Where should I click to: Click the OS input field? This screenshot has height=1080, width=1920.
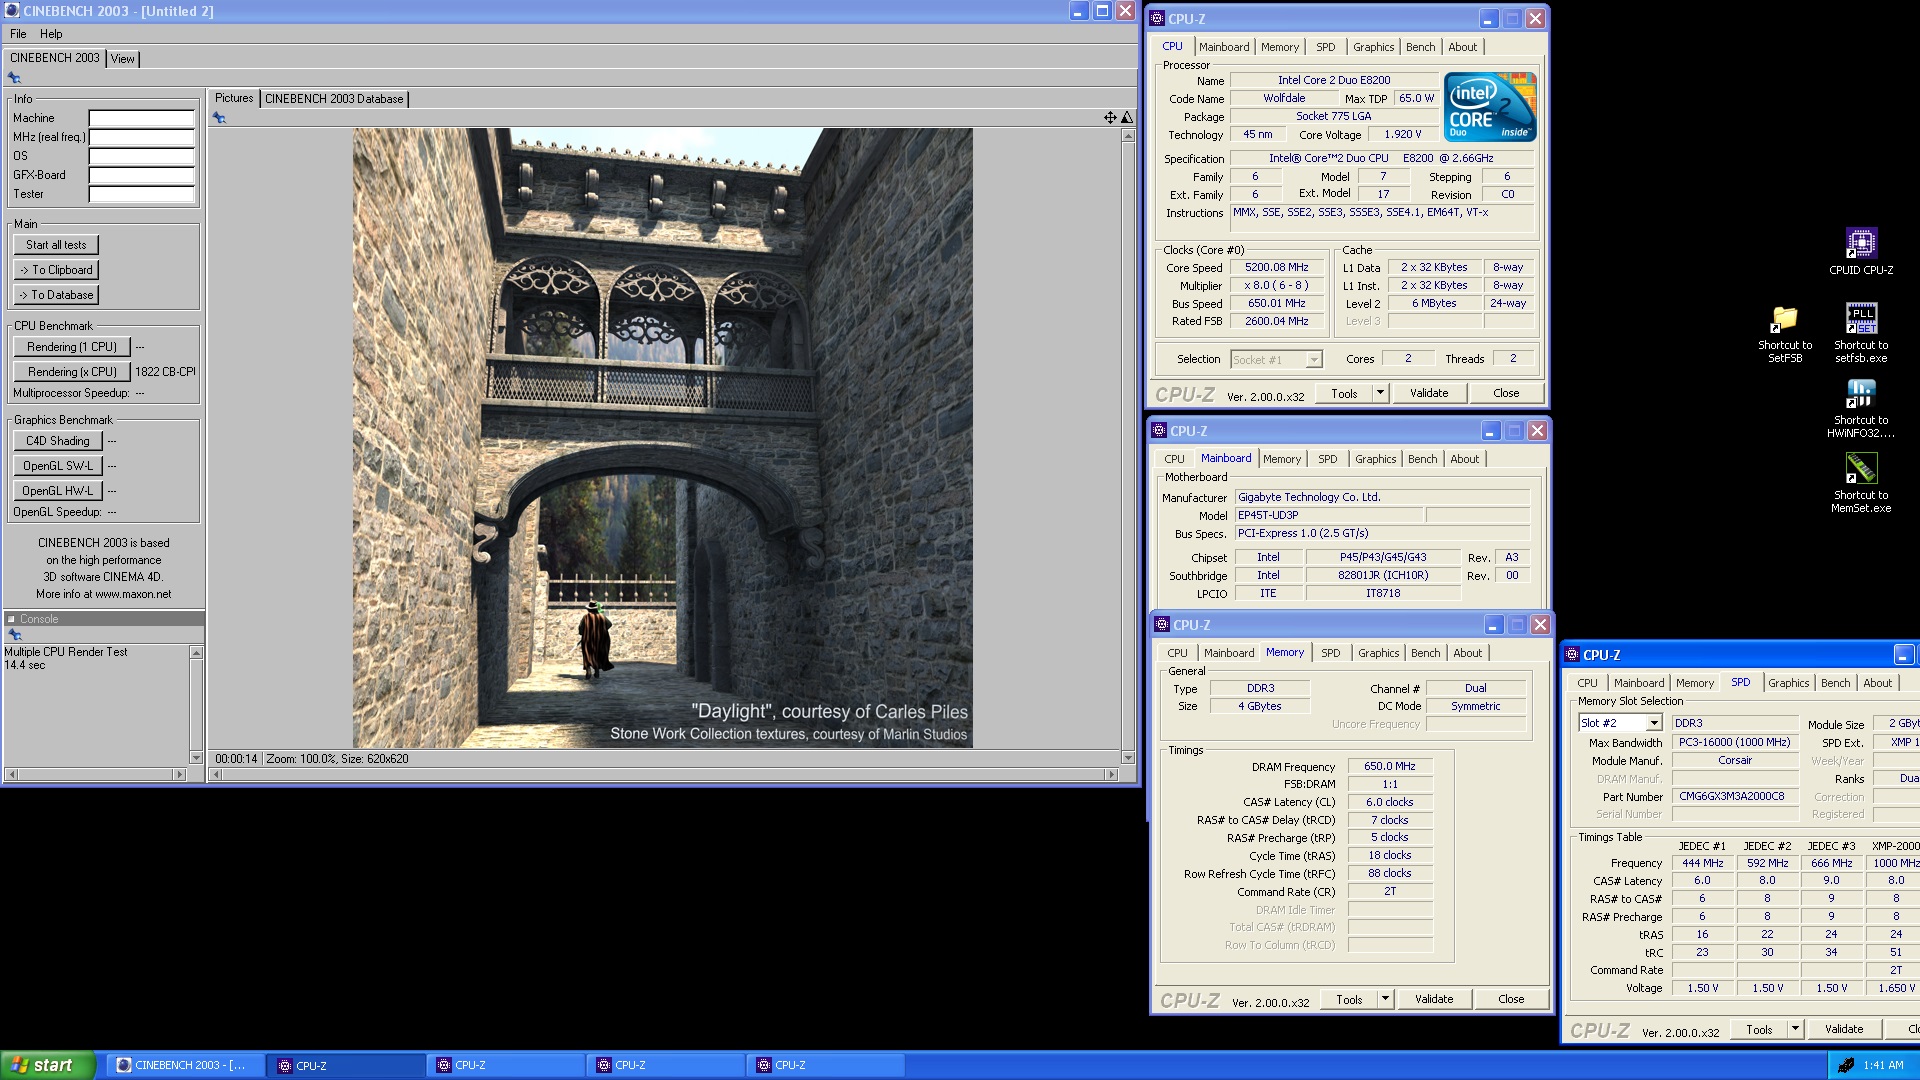141,156
